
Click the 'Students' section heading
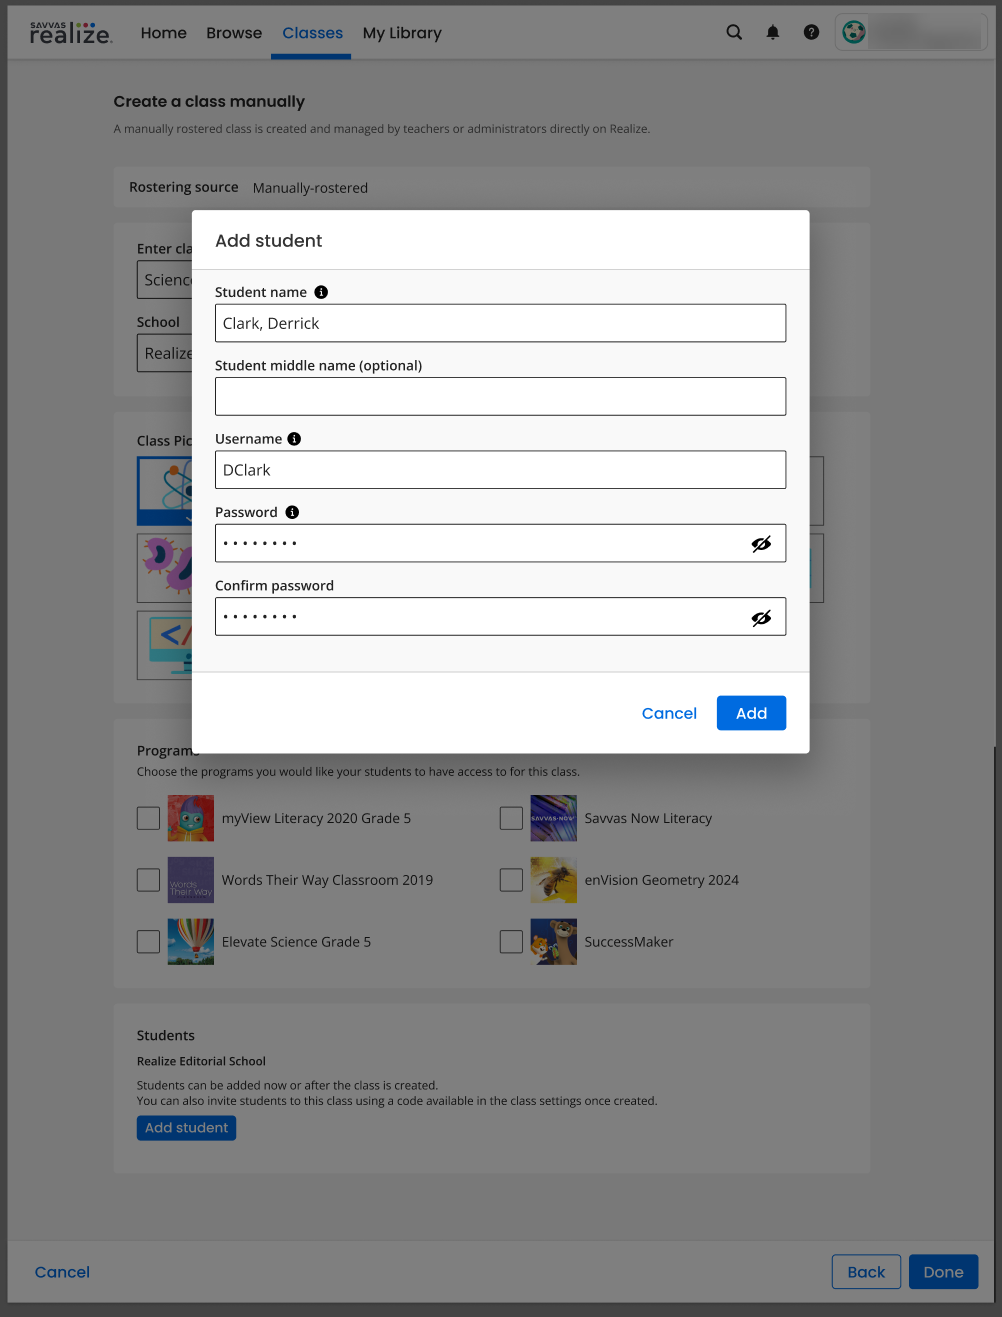tap(166, 1035)
